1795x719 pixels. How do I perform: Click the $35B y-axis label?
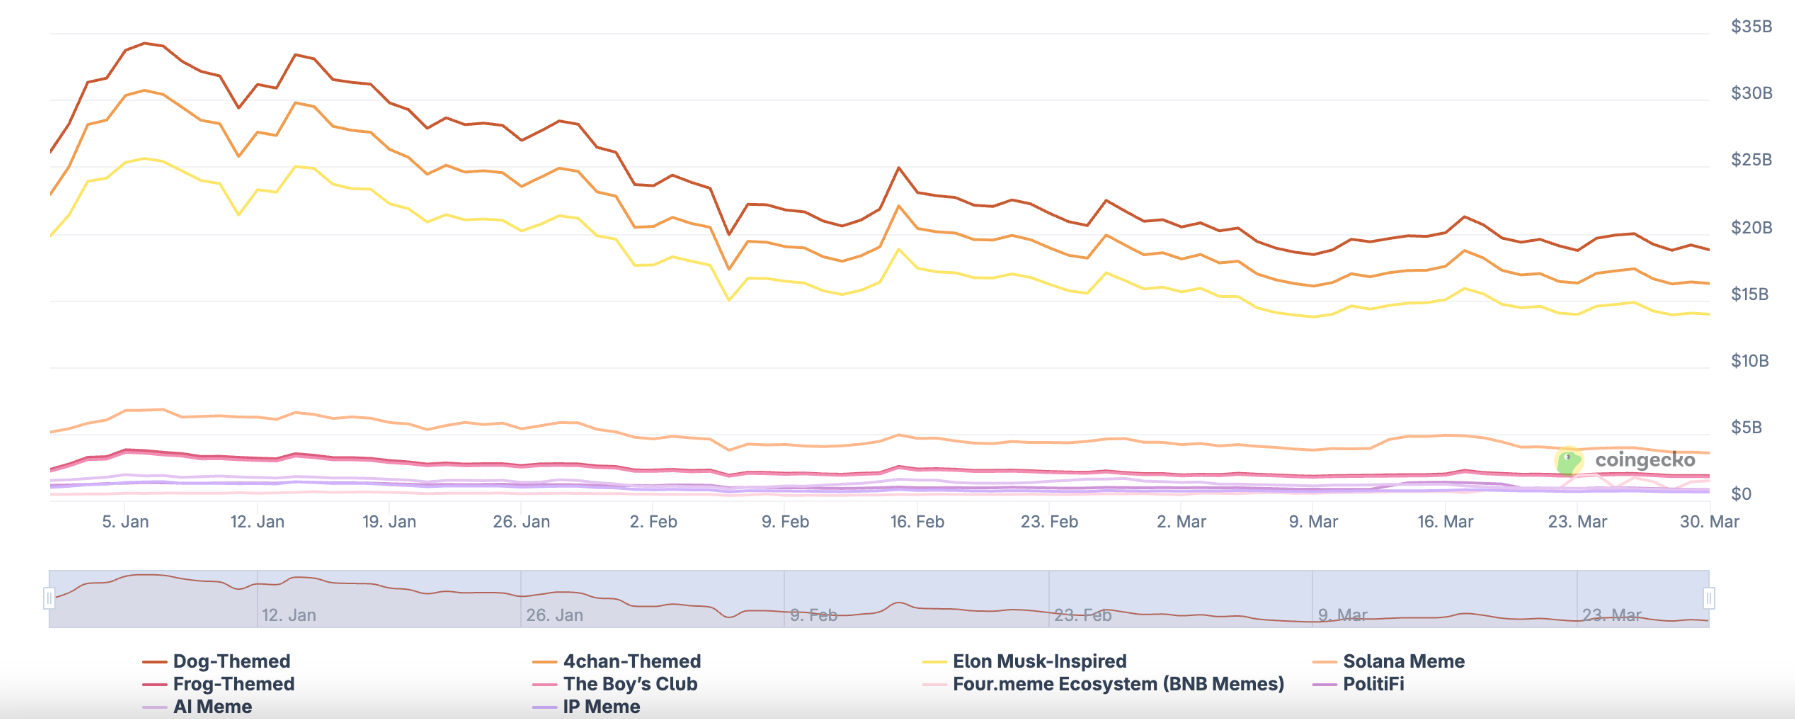click(x=1751, y=27)
